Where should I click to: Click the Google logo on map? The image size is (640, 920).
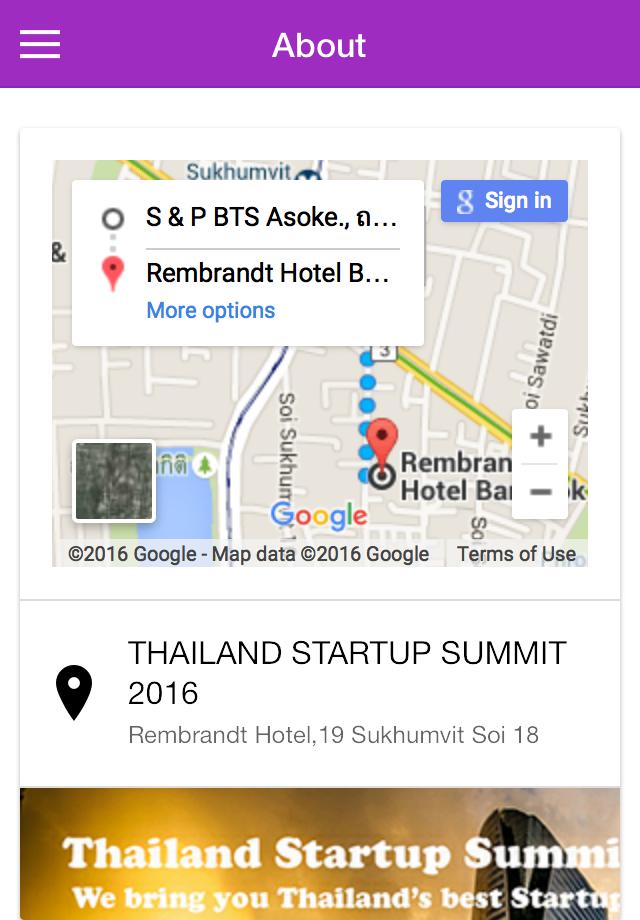coord(319,516)
